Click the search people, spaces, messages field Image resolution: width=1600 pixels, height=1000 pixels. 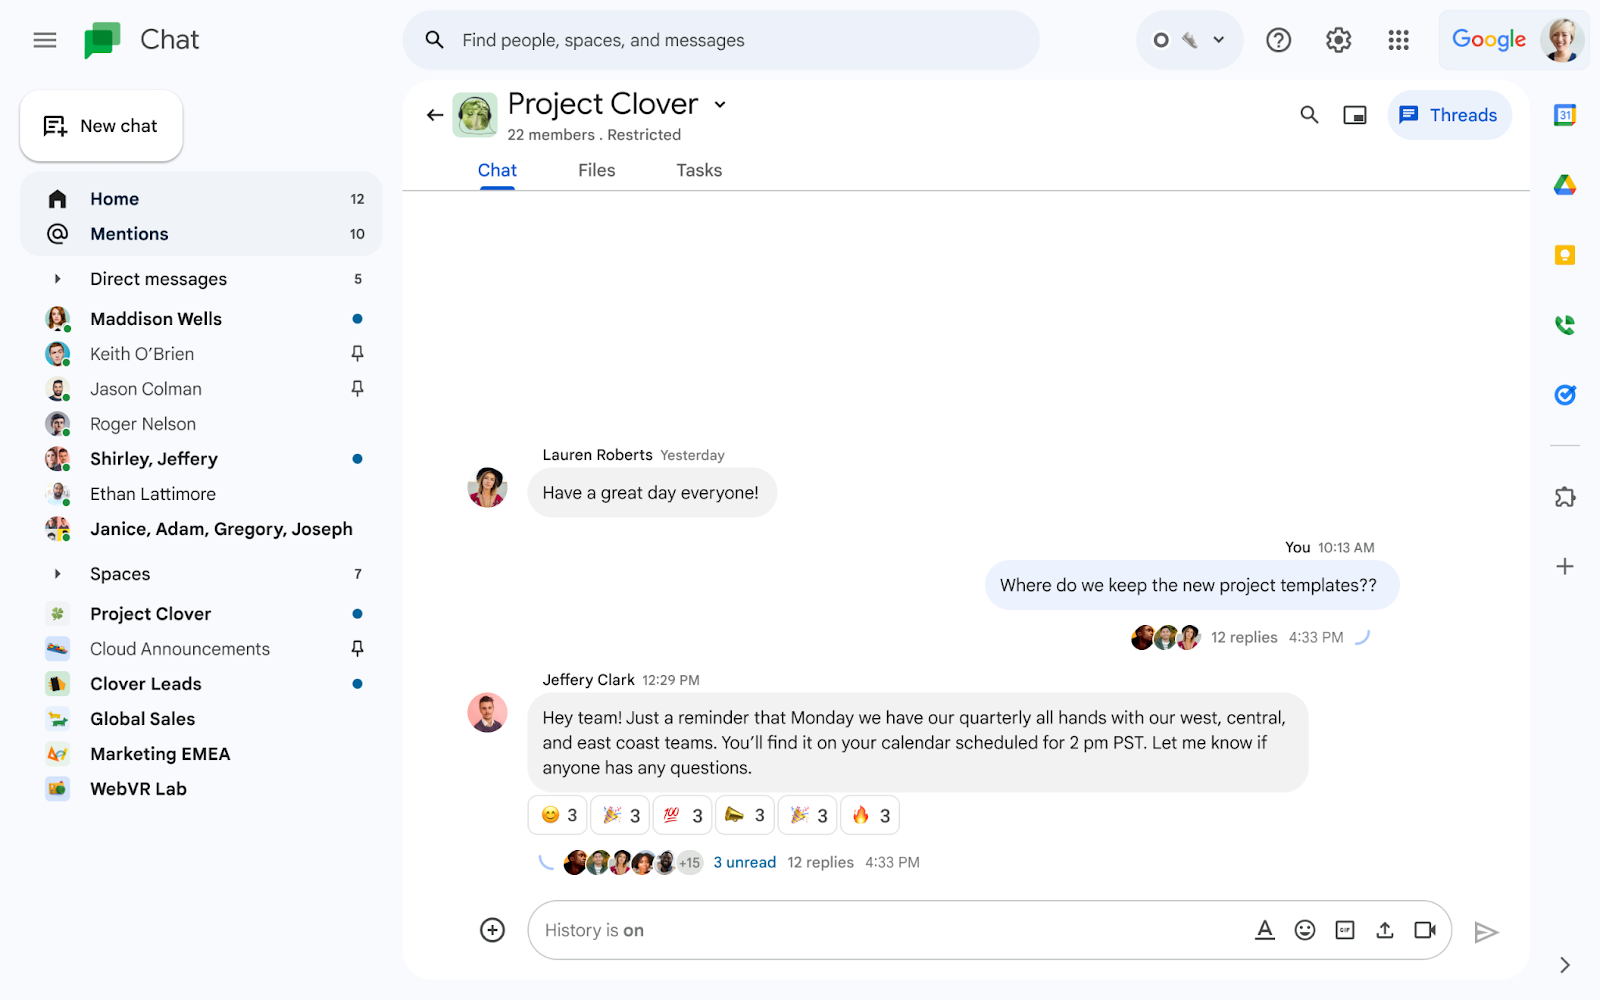(x=721, y=40)
